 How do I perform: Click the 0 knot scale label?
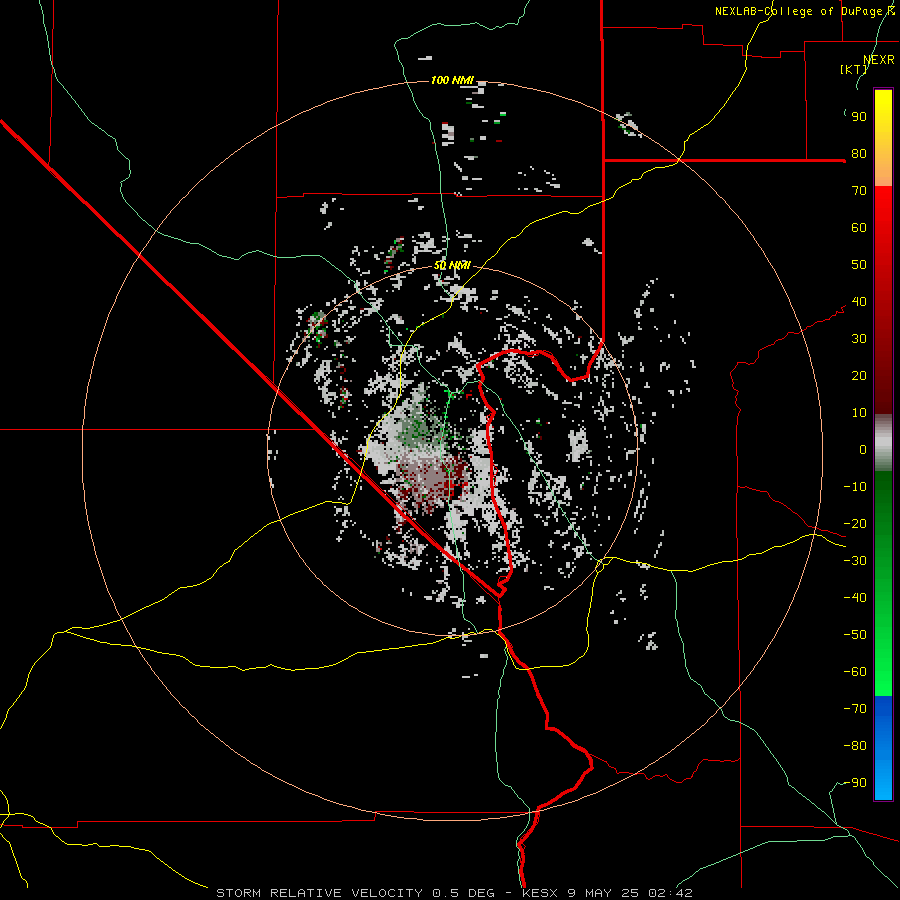coord(863,450)
